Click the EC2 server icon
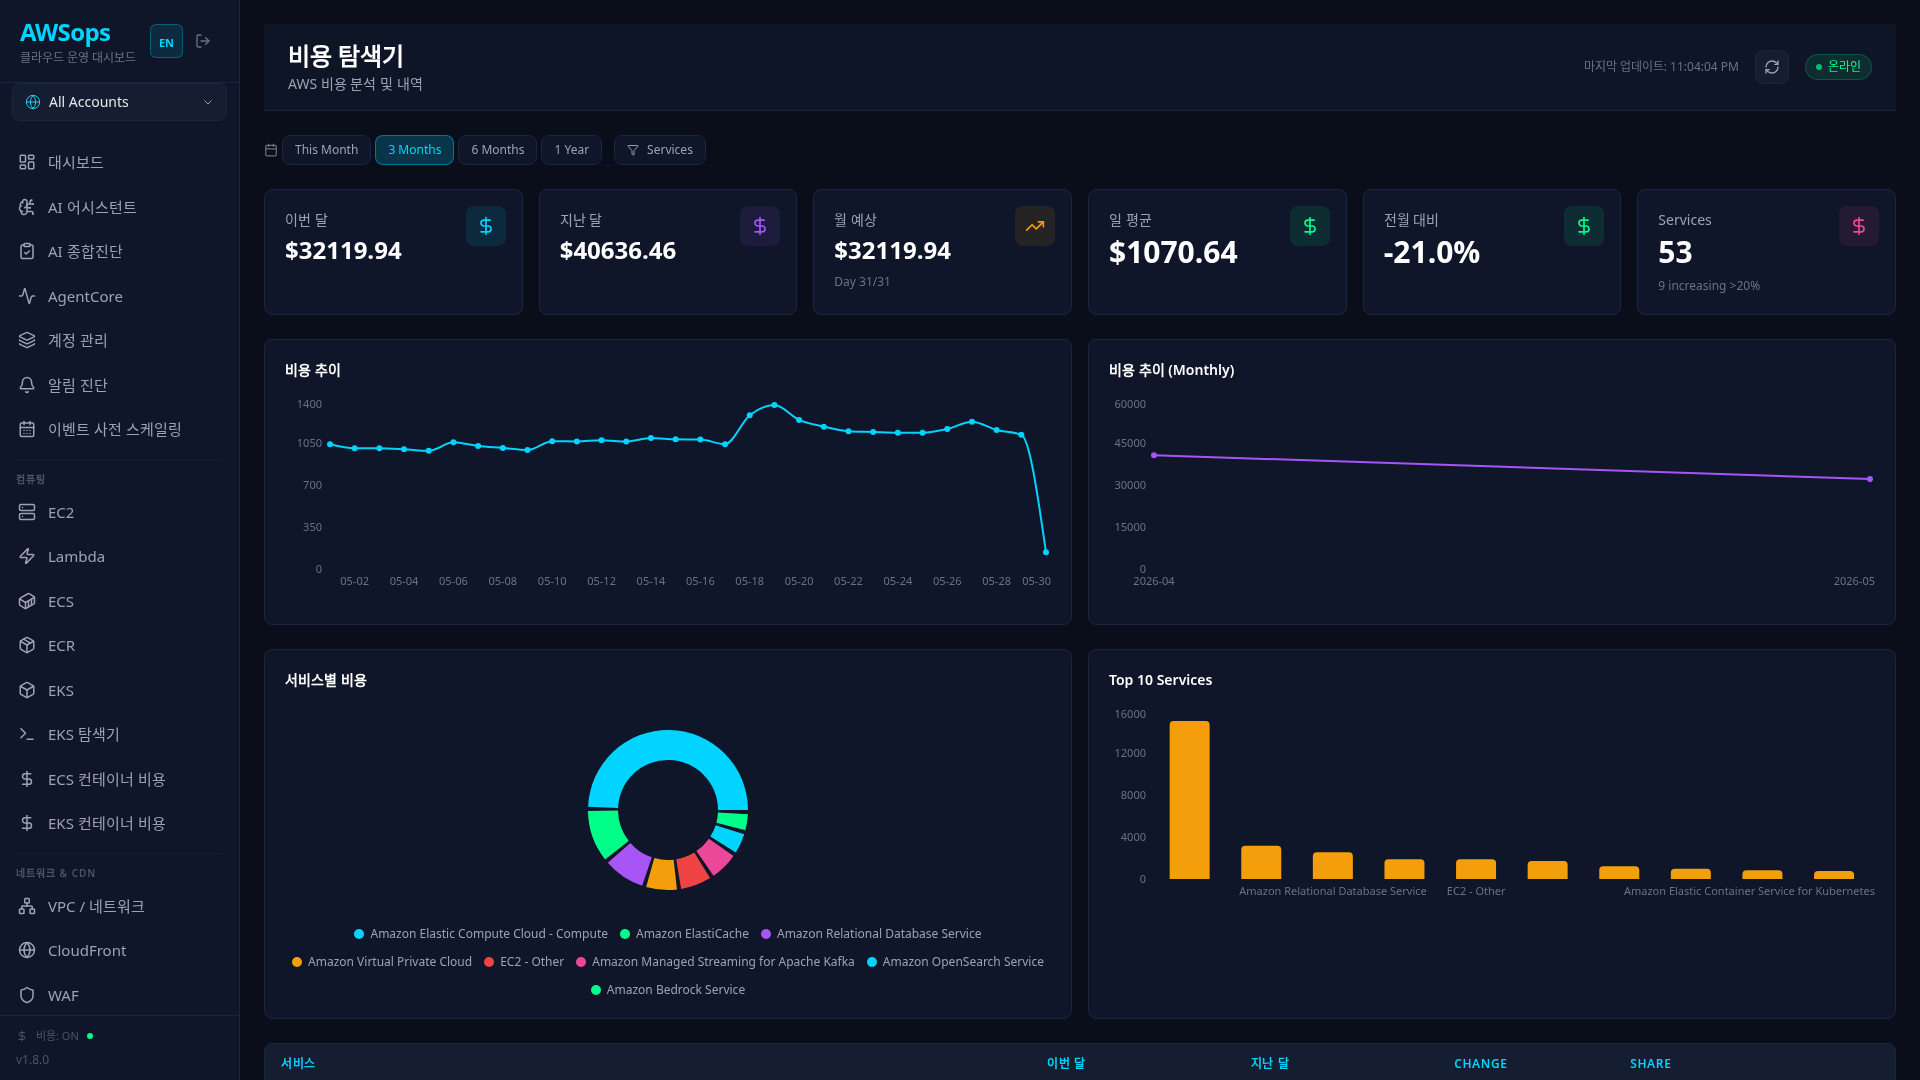 tap(27, 512)
